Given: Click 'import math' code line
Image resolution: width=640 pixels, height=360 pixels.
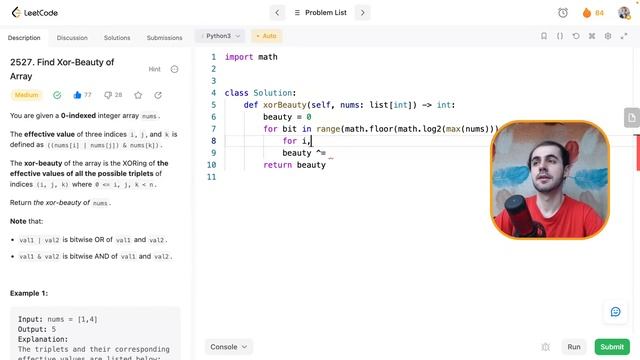Looking at the screenshot, I should 251,57.
